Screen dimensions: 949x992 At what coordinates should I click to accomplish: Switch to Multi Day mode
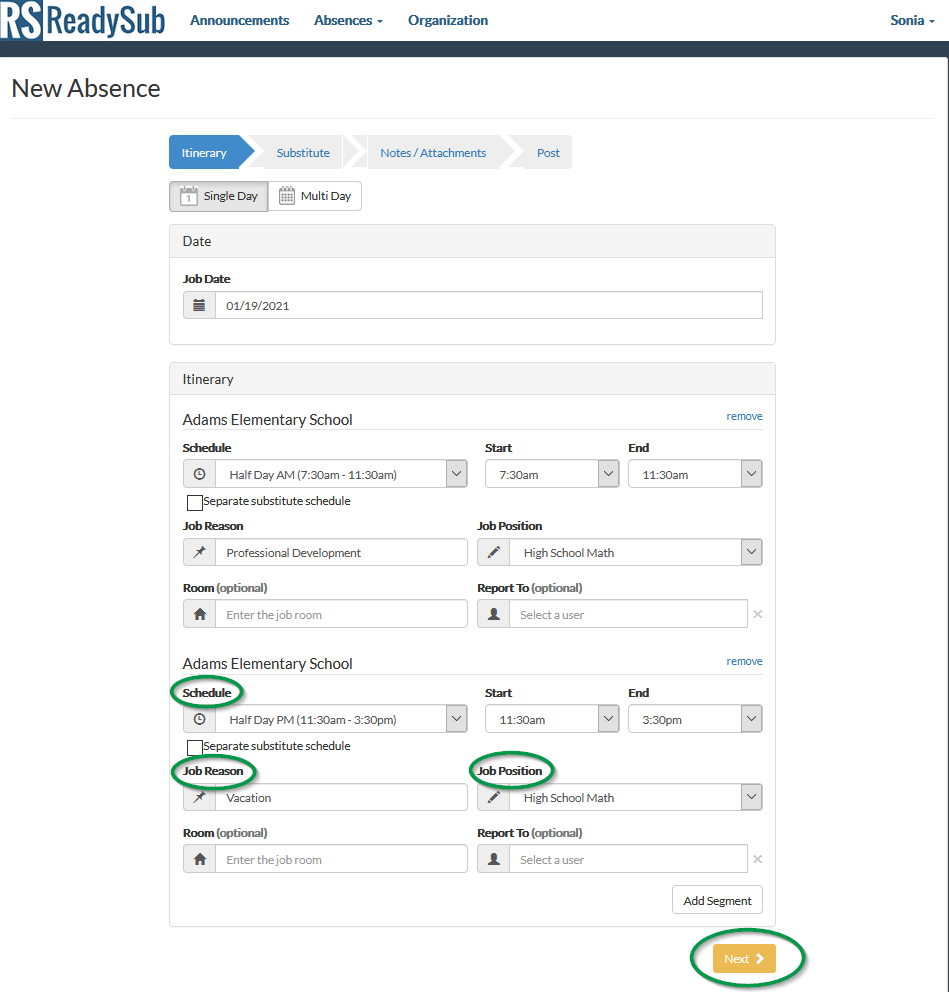pyautogui.click(x=315, y=196)
